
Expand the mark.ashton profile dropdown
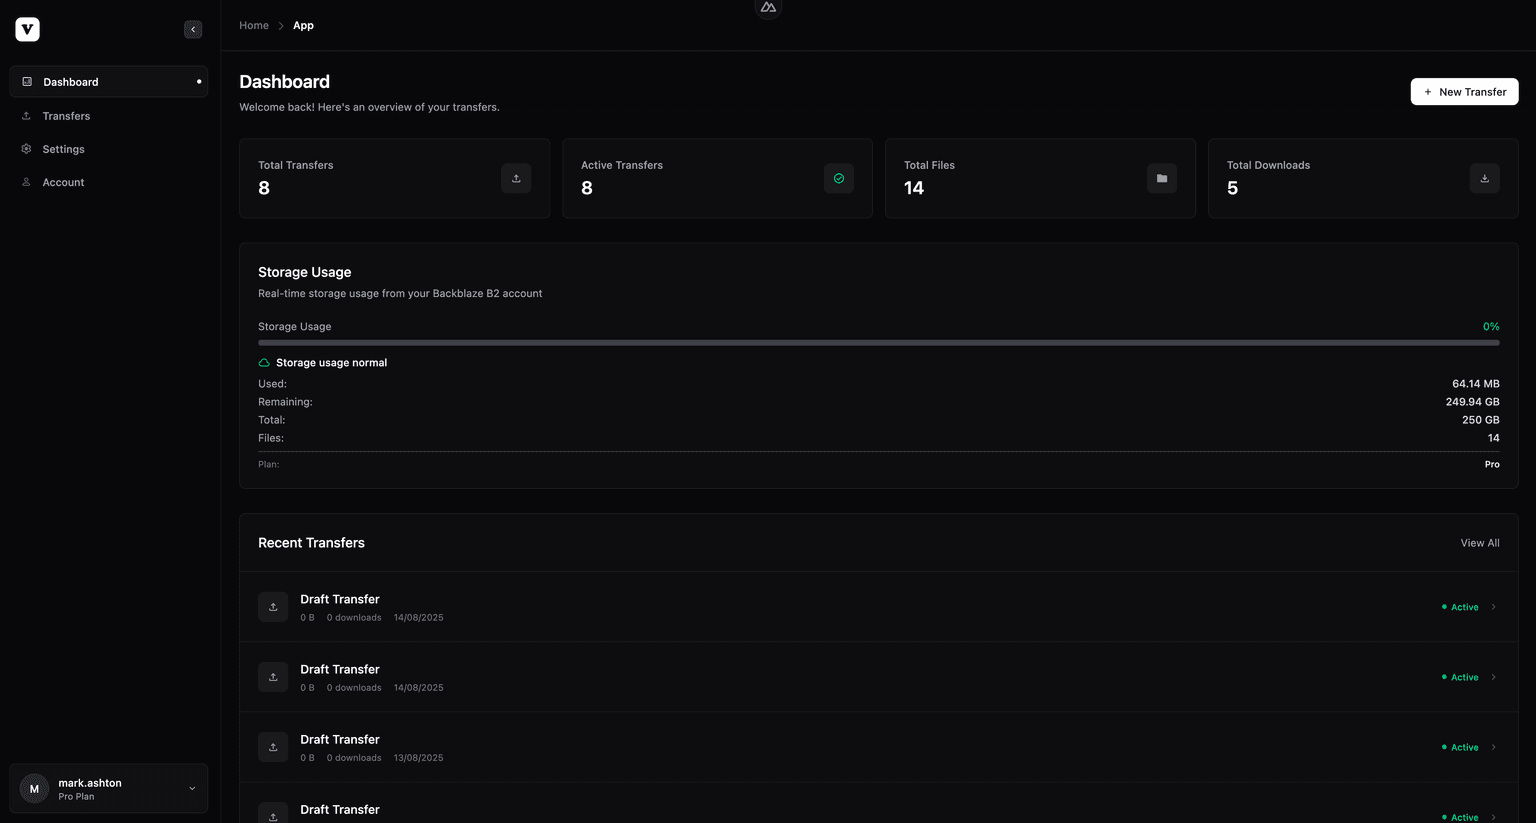click(192, 788)
